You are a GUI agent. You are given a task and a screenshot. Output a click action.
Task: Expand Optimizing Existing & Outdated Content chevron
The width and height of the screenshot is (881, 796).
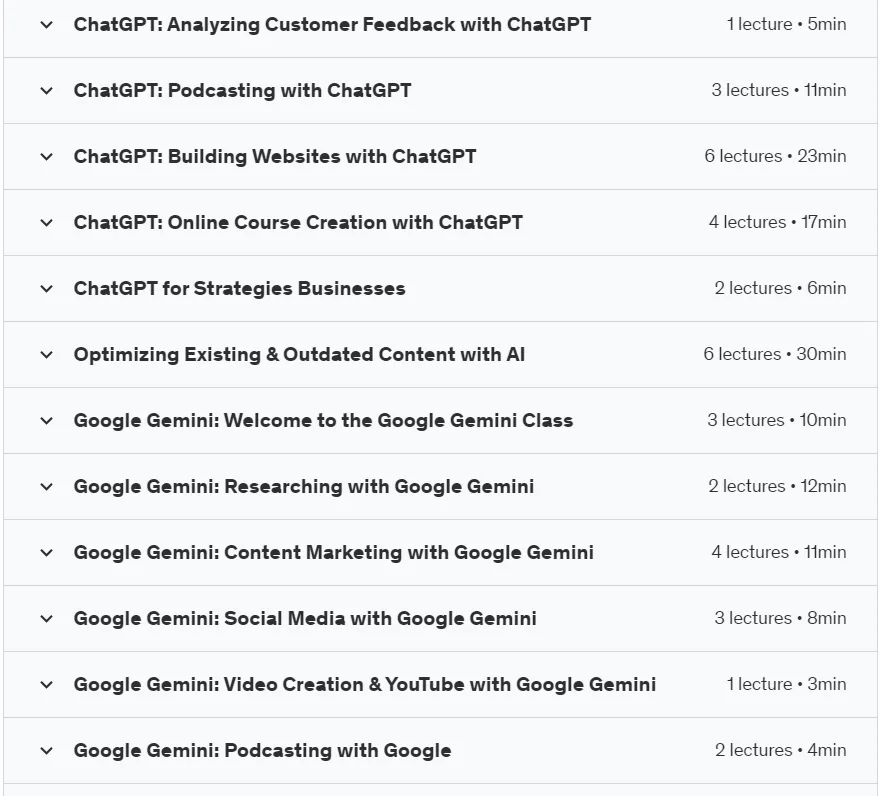tap(47, 354)
